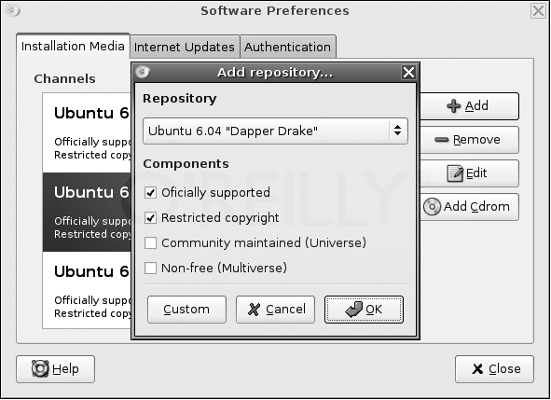Uncheck the Restricted copyright checkbox

pos(150,218)
